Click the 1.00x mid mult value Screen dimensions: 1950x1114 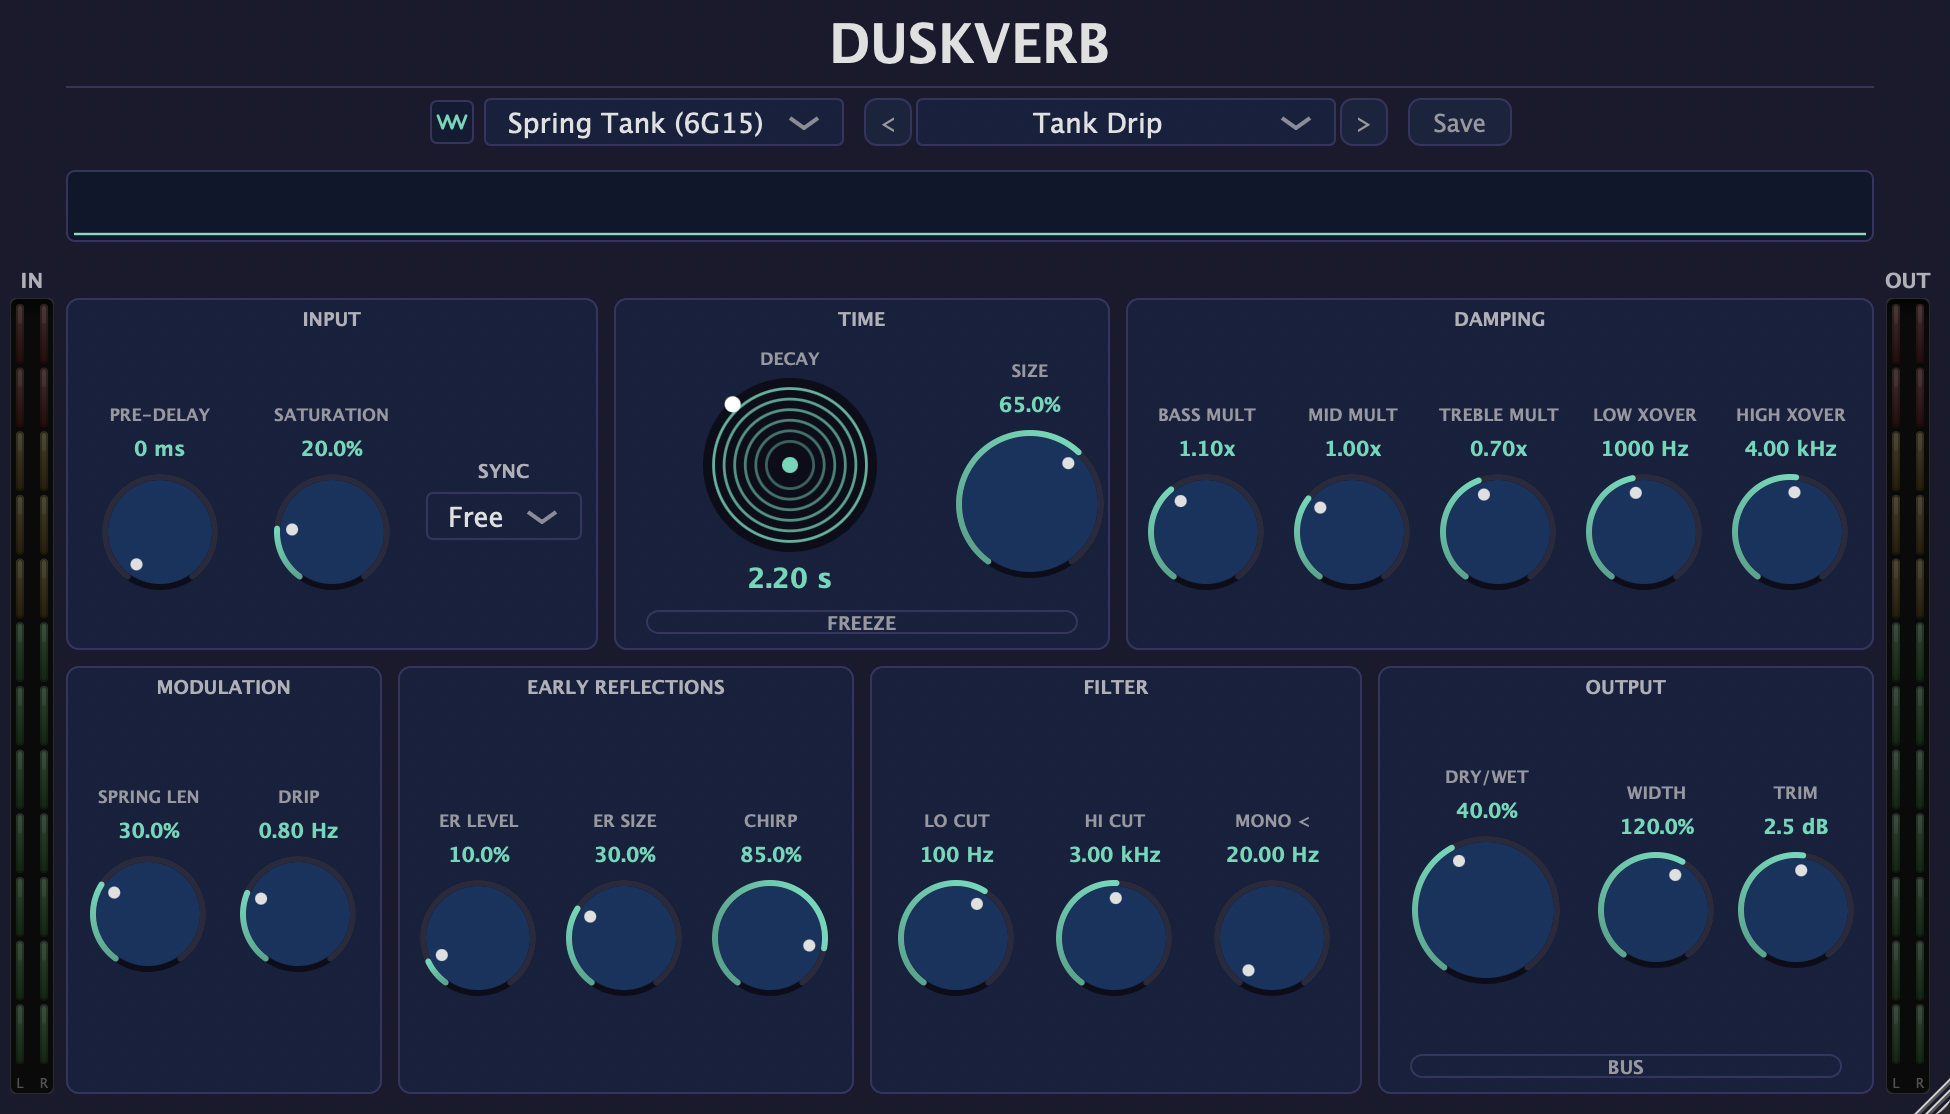coord(1353,448)
